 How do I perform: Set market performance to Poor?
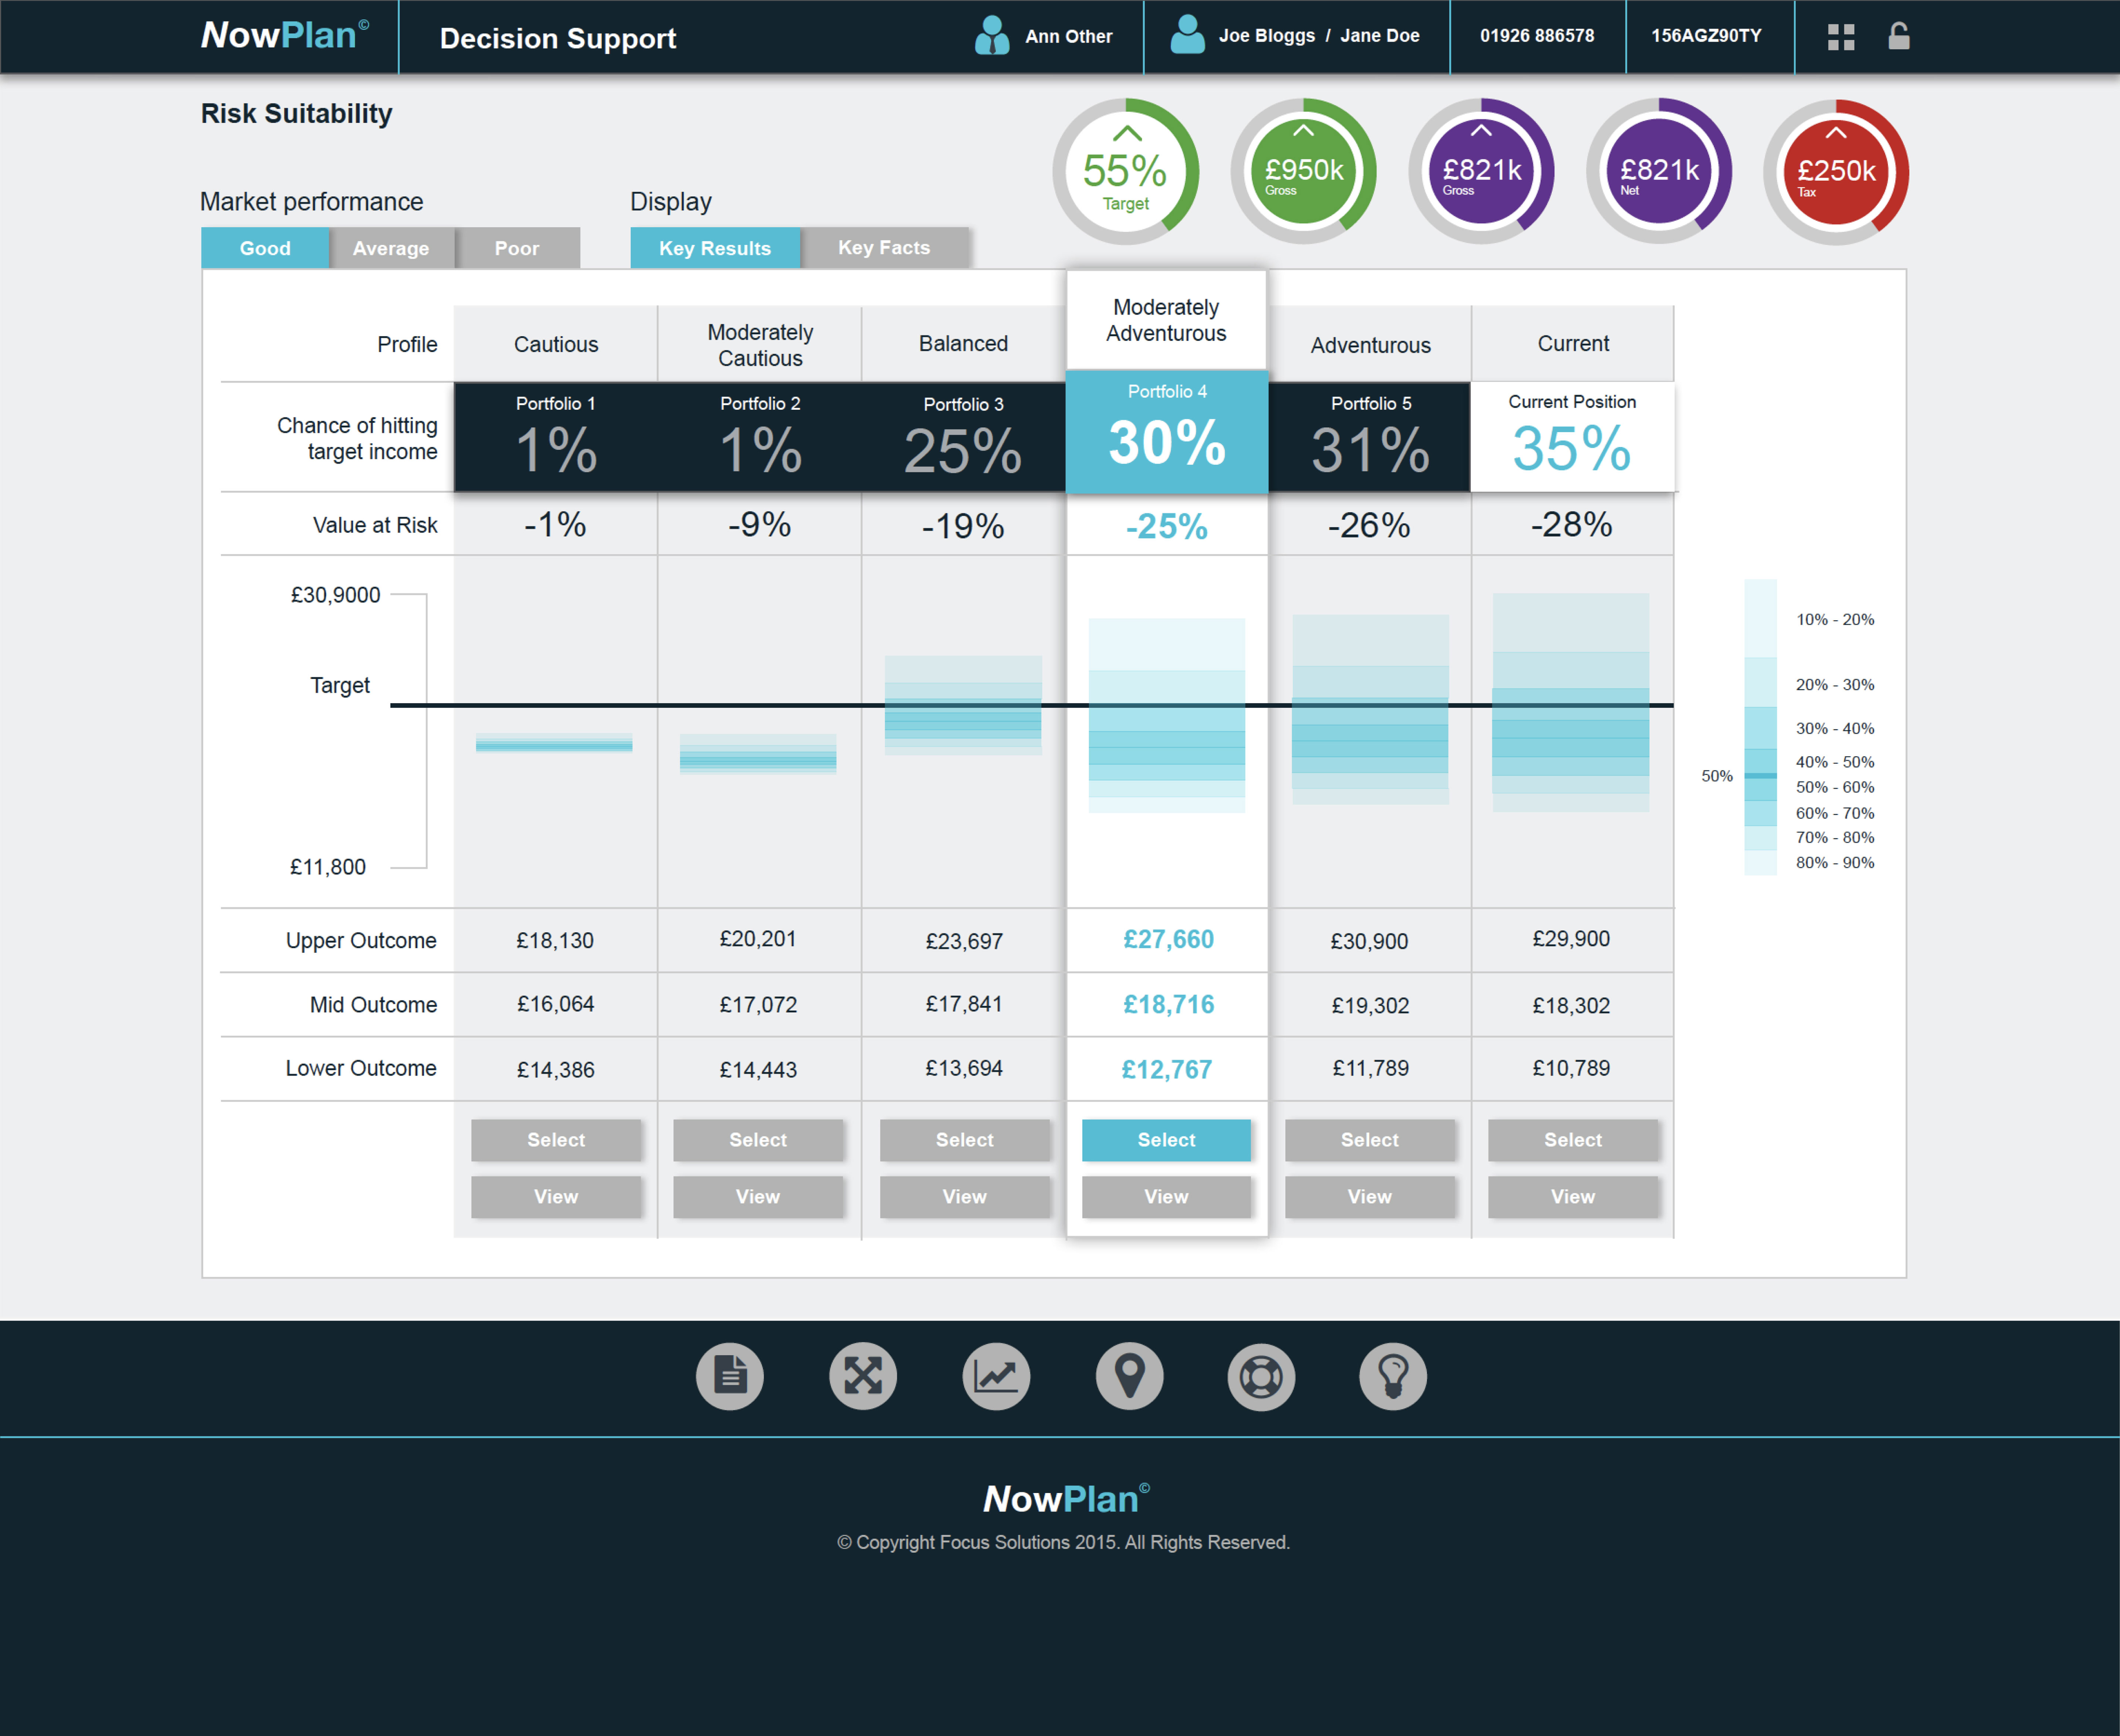(517, 248)
